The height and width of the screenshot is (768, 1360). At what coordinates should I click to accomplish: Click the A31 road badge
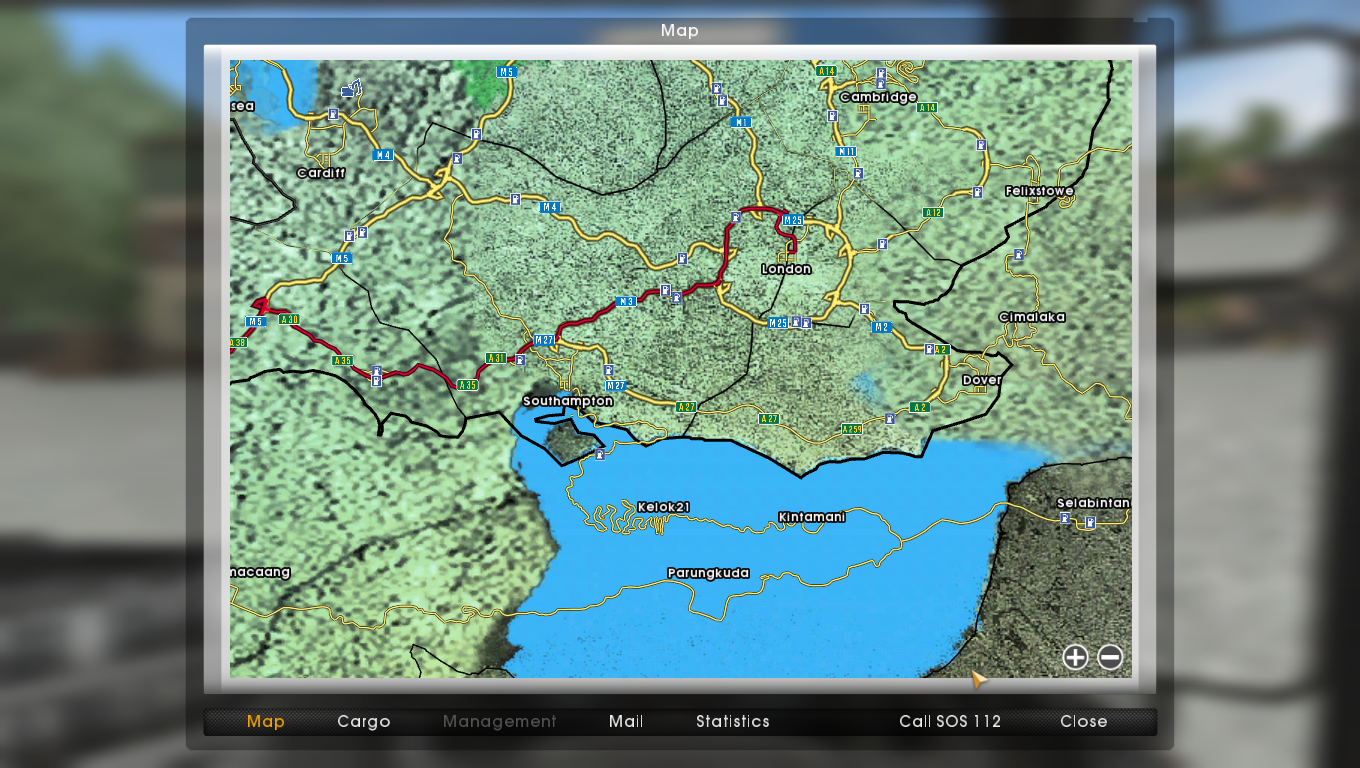(x=496, y=358)
